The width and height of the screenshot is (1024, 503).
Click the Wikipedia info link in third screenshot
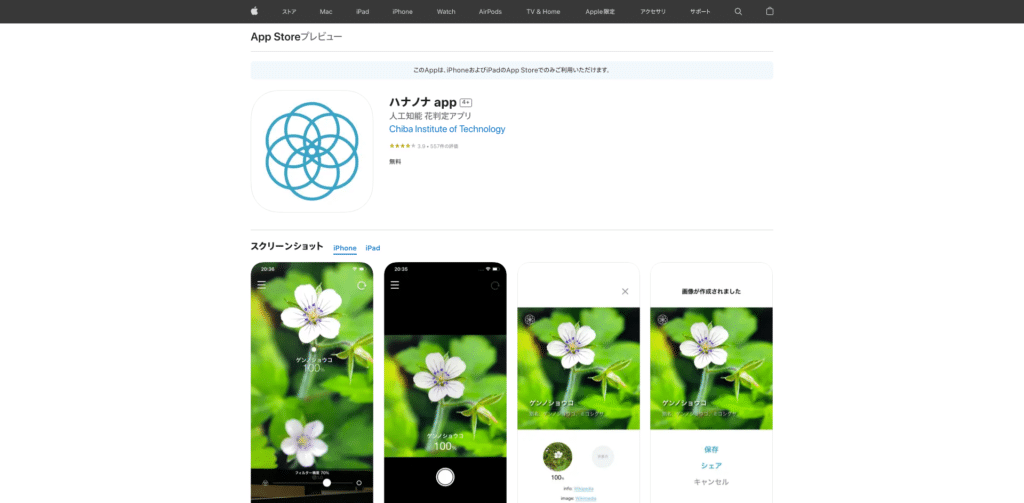click(x=584, y=489)
